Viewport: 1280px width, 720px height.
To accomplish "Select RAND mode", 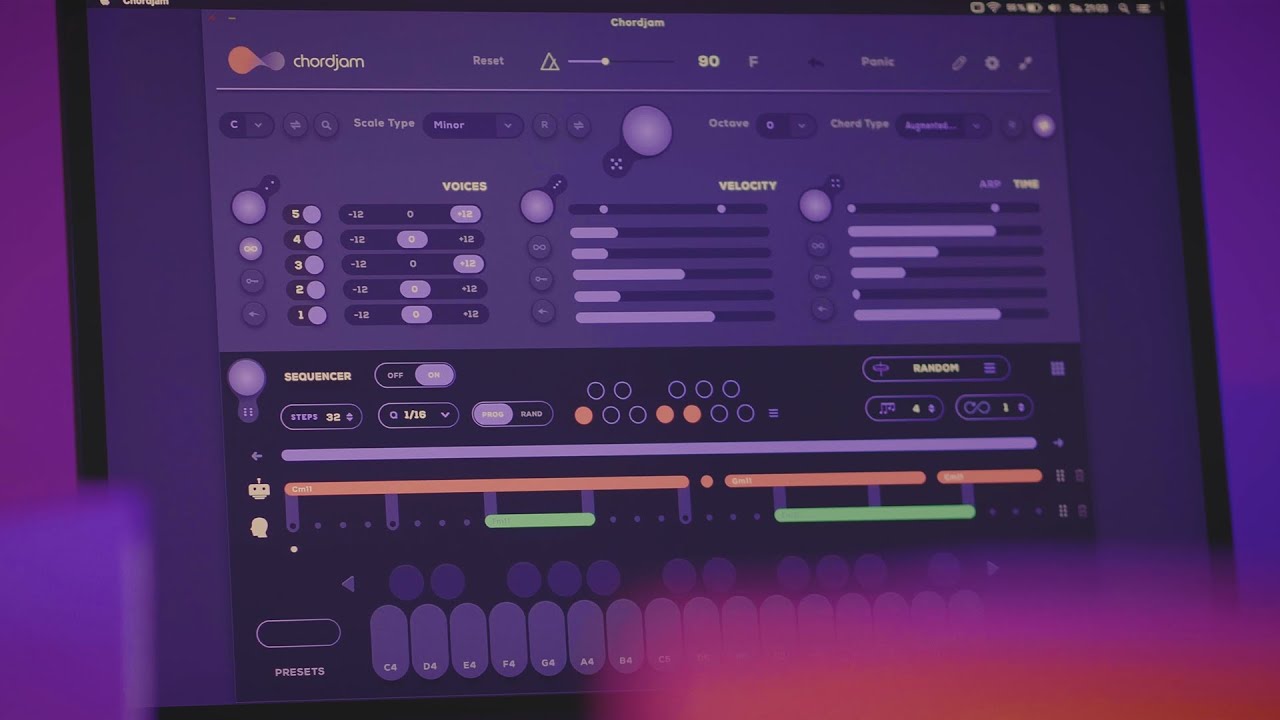I will point(532,413).
